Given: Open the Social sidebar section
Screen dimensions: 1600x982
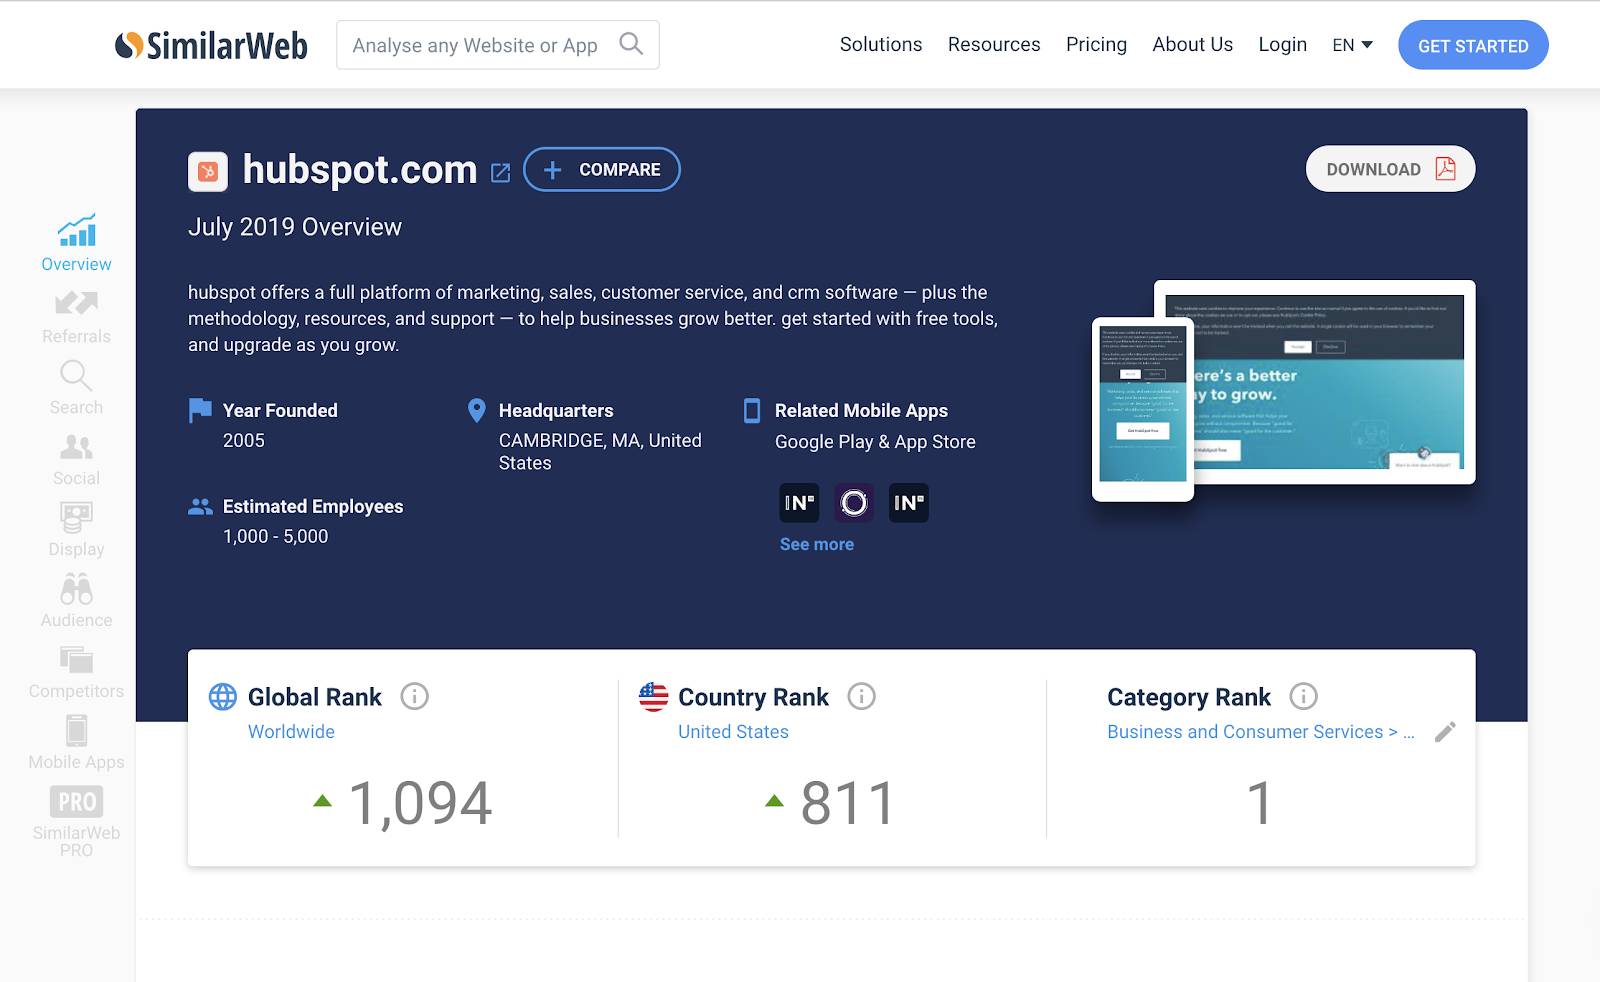Looking at the screenshot, I should [76, 461].
